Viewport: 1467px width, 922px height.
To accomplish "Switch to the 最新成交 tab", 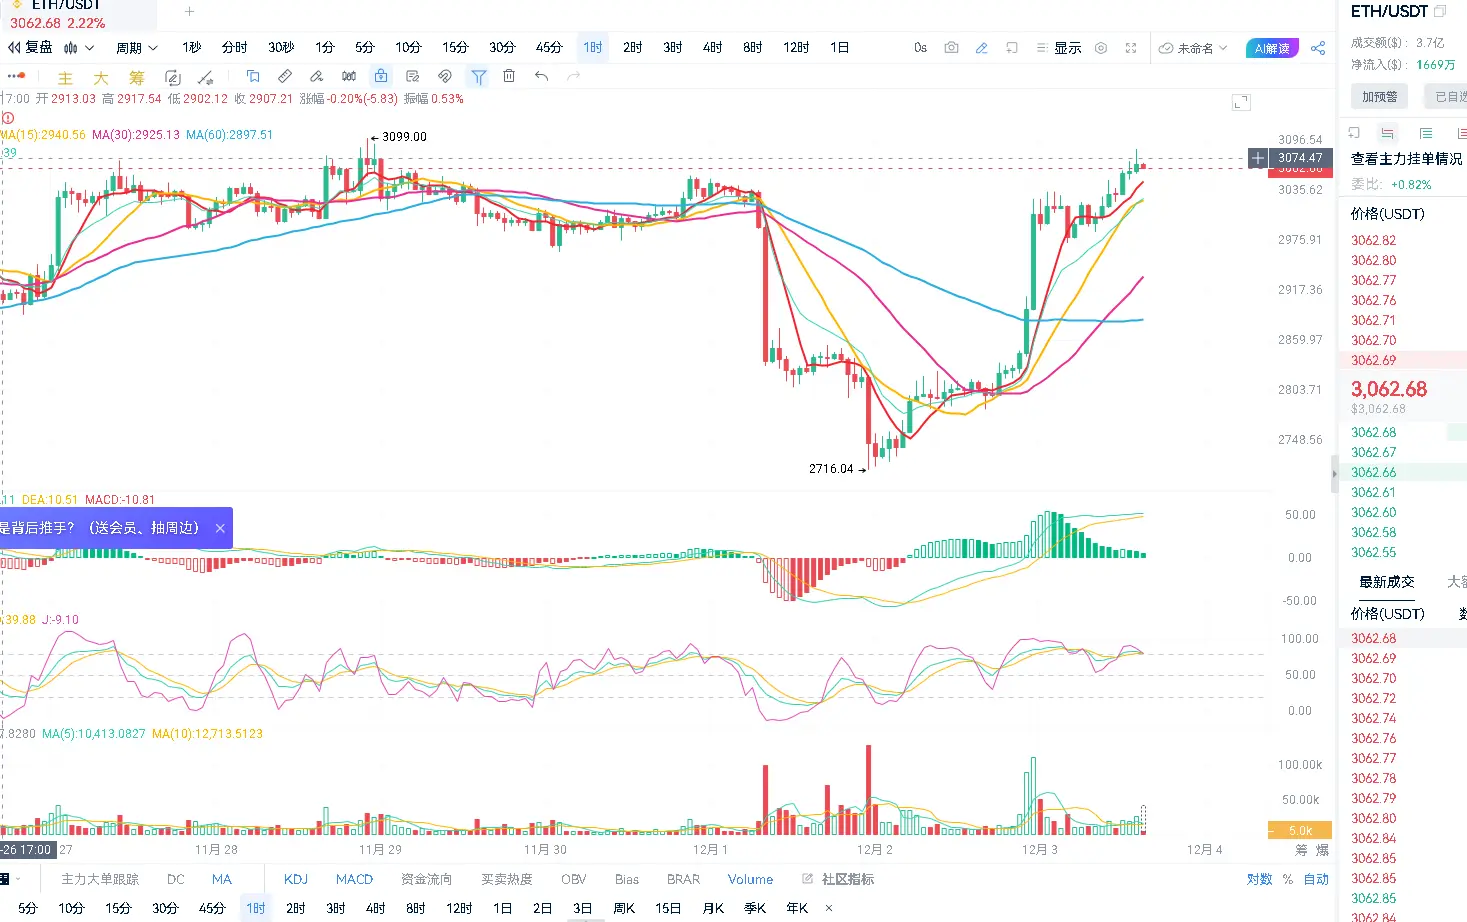I will coord(1387,582).
